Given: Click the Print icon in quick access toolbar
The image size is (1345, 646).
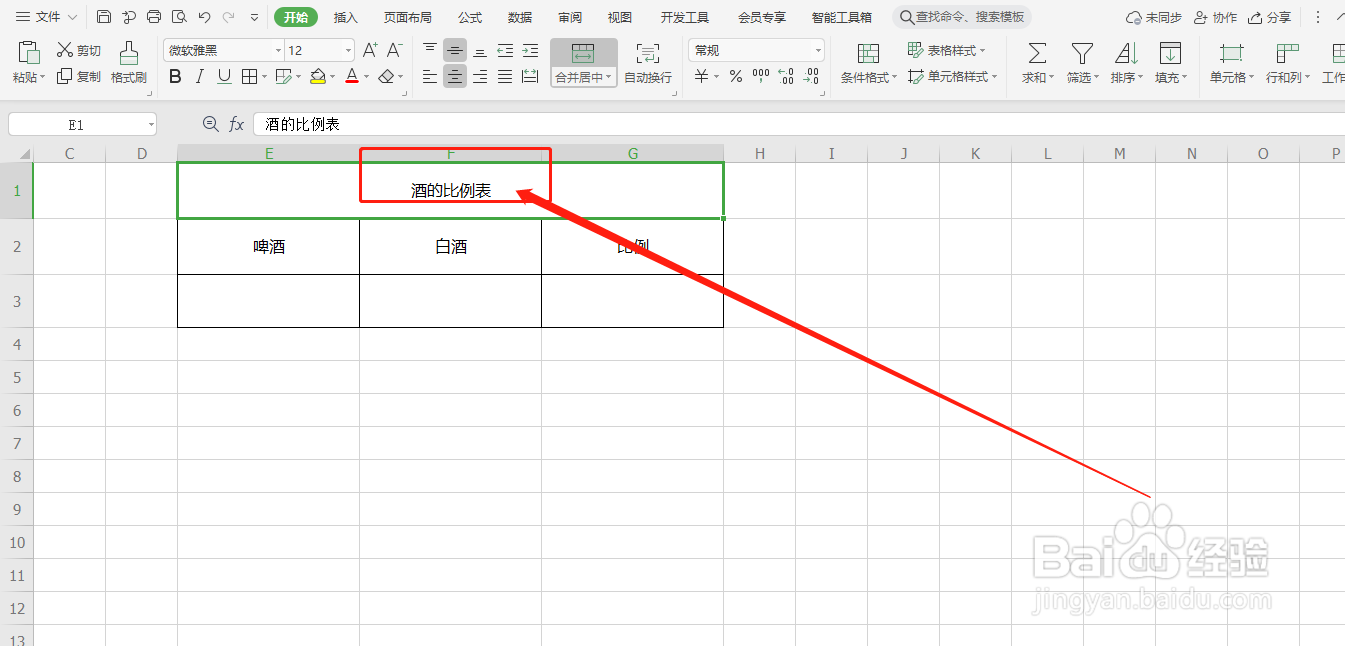Looking at the screenshot, I should 154,17.
